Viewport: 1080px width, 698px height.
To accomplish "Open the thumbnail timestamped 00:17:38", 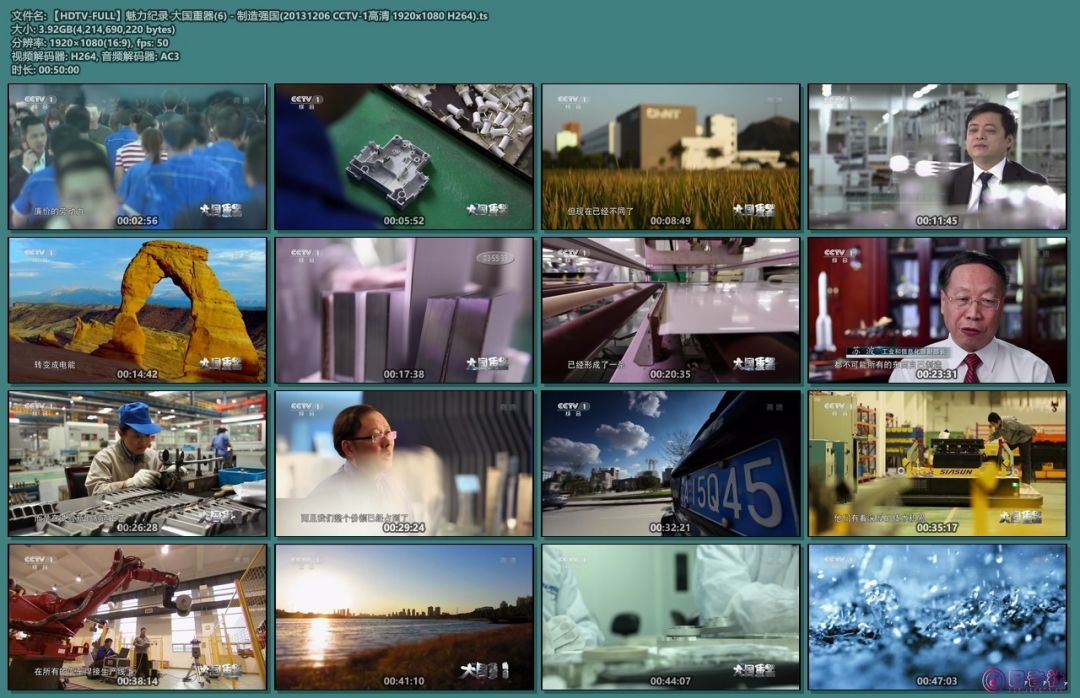I will 404,310.
